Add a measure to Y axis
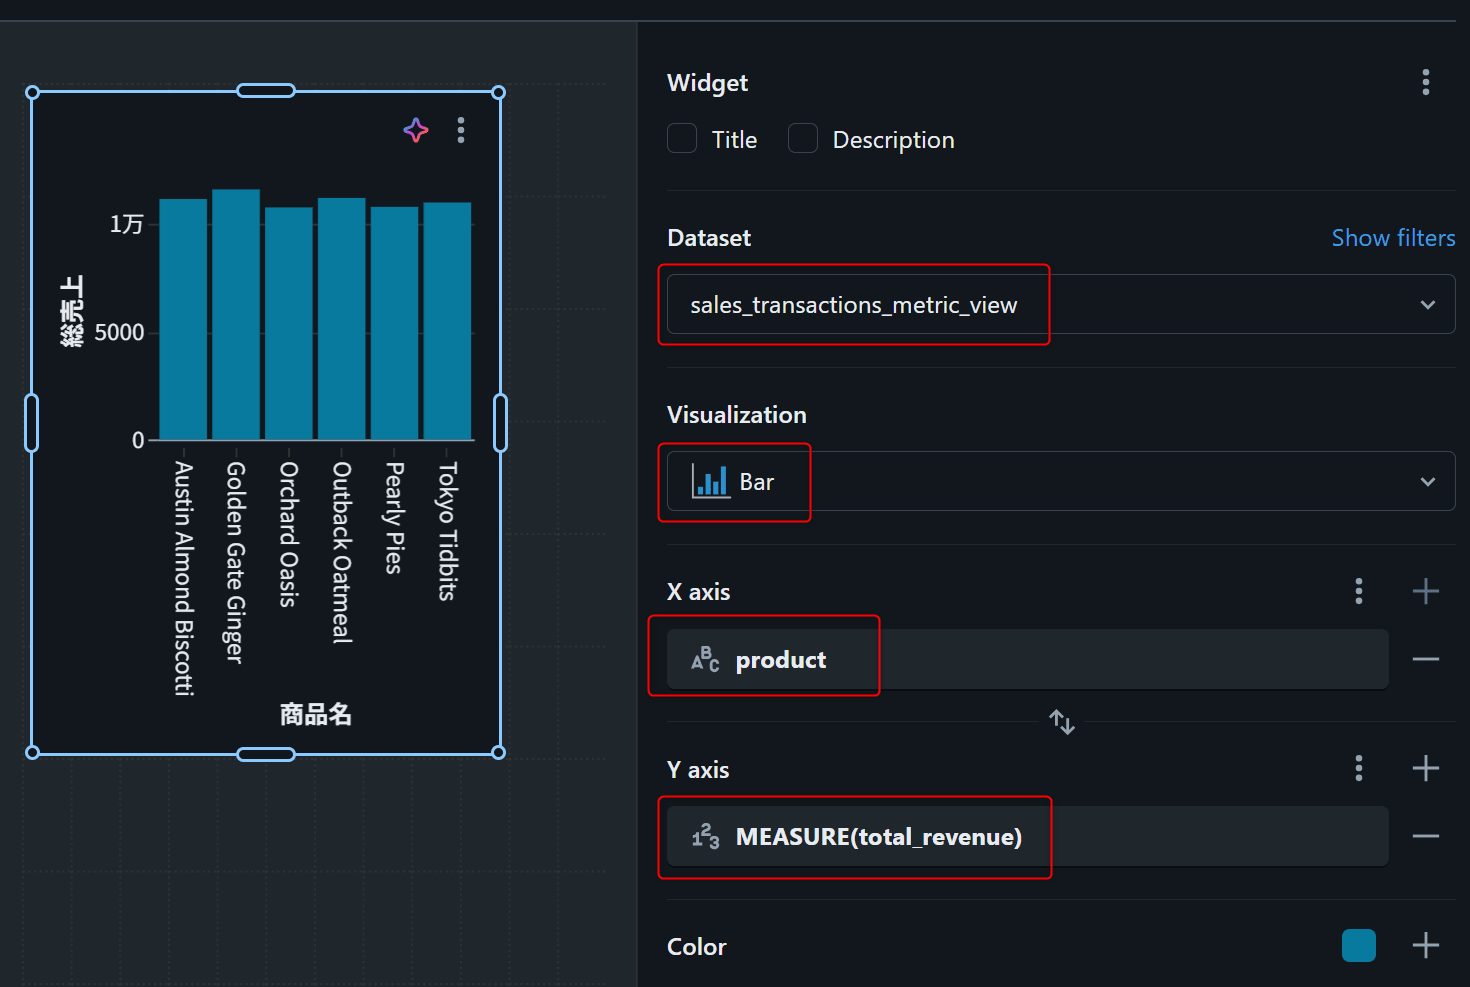 coord(1425,768)
